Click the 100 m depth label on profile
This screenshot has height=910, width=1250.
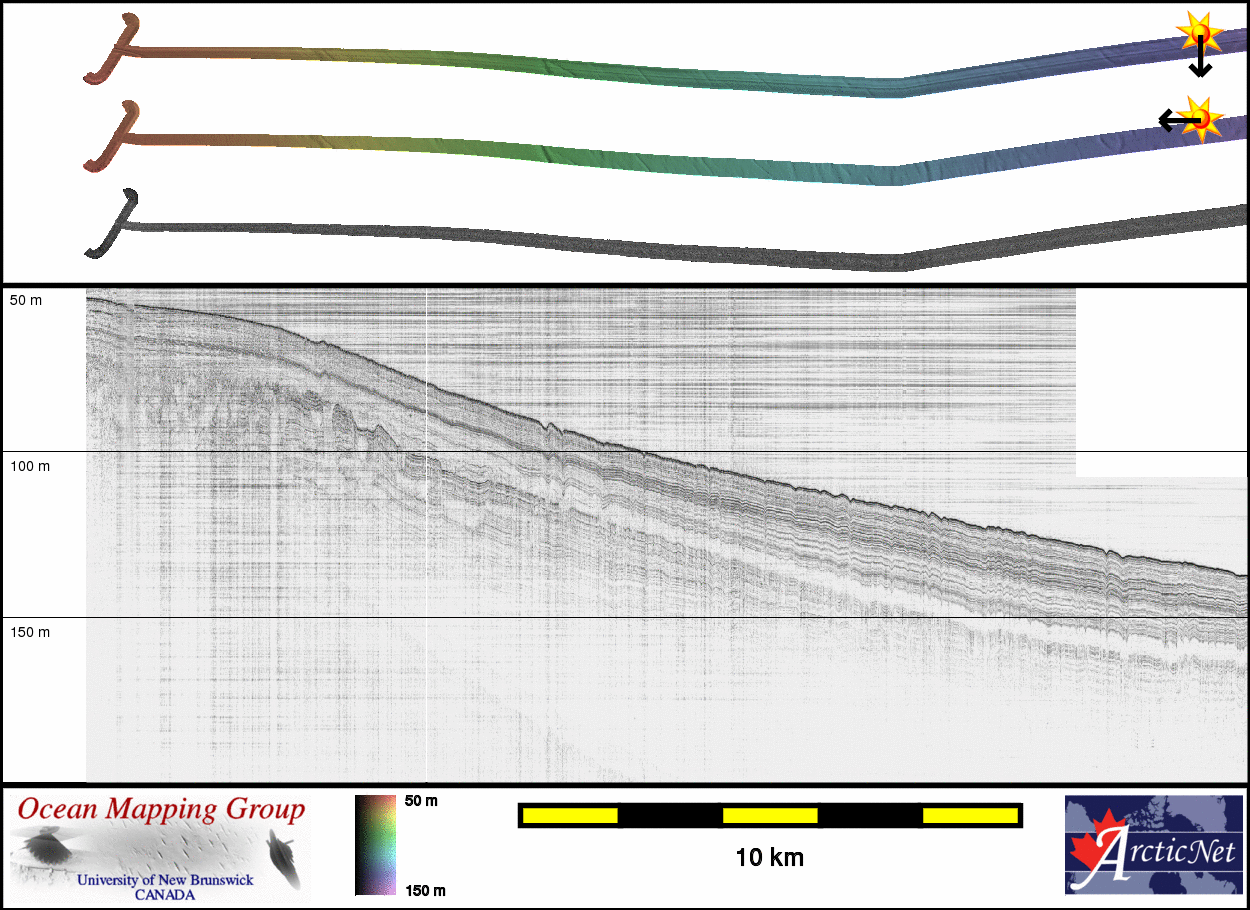click(x=29, y=466)
